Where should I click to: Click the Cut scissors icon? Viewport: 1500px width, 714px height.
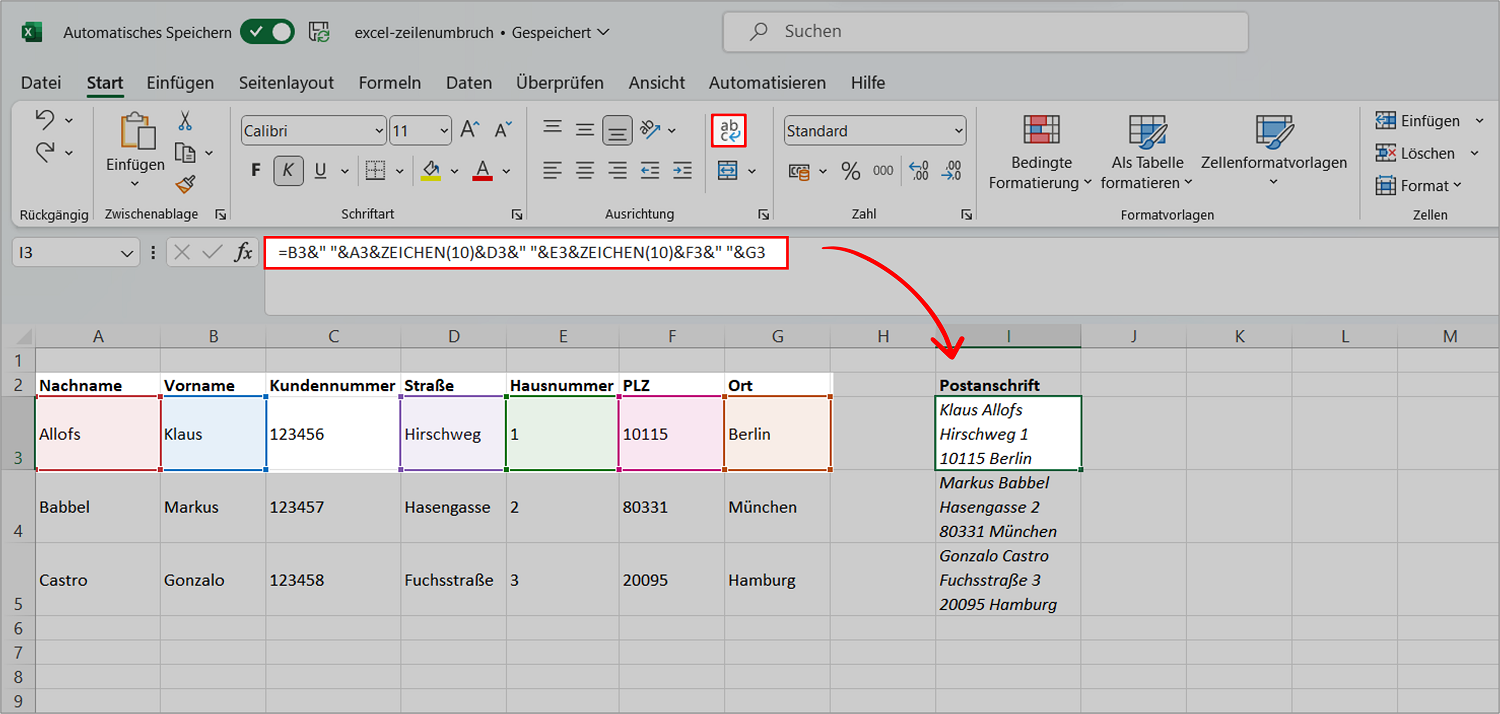pyautogui.click(x=185, y=121)
